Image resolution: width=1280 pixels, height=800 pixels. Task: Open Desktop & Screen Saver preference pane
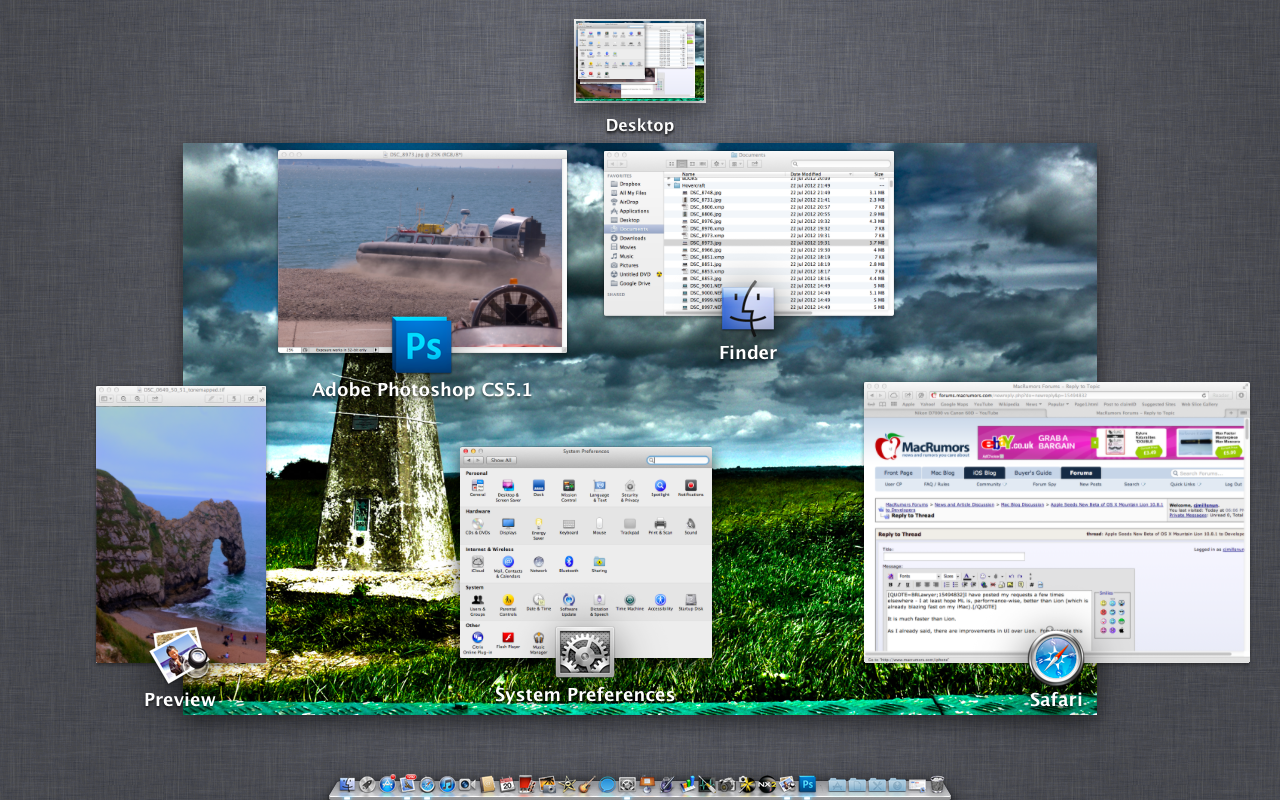pyautogui.click(x=508, y=490)
